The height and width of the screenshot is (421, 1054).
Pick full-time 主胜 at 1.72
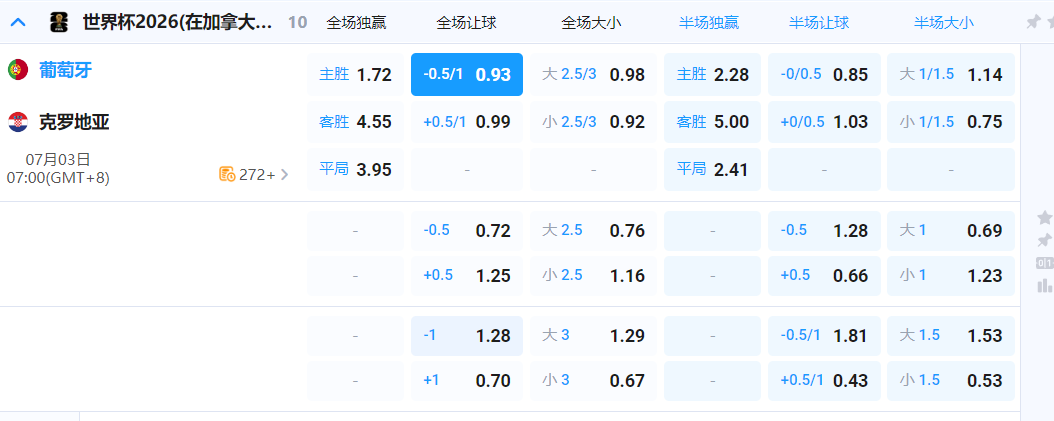(356, 75)
